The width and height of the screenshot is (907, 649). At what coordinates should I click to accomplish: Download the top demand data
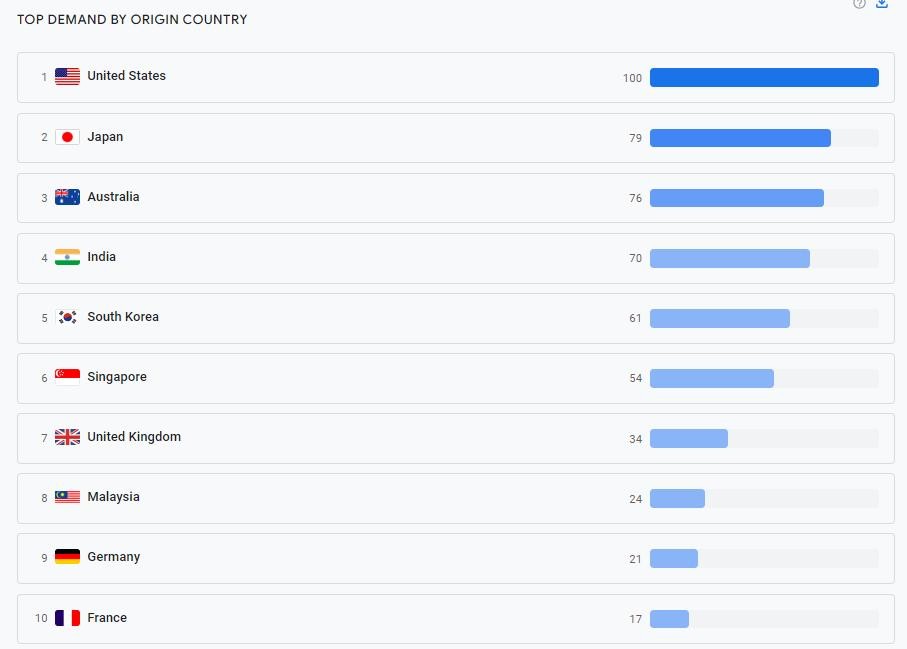tap(882, 4)
